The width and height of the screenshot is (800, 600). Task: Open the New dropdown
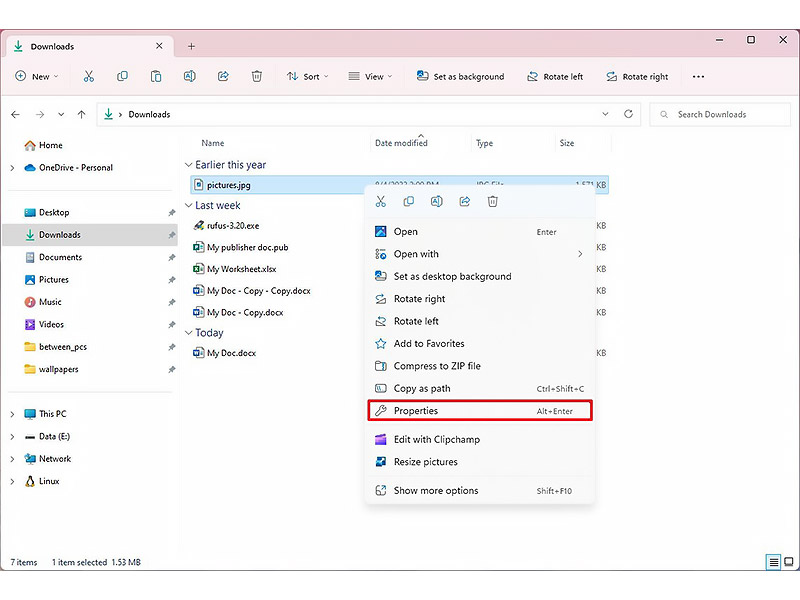37,77
